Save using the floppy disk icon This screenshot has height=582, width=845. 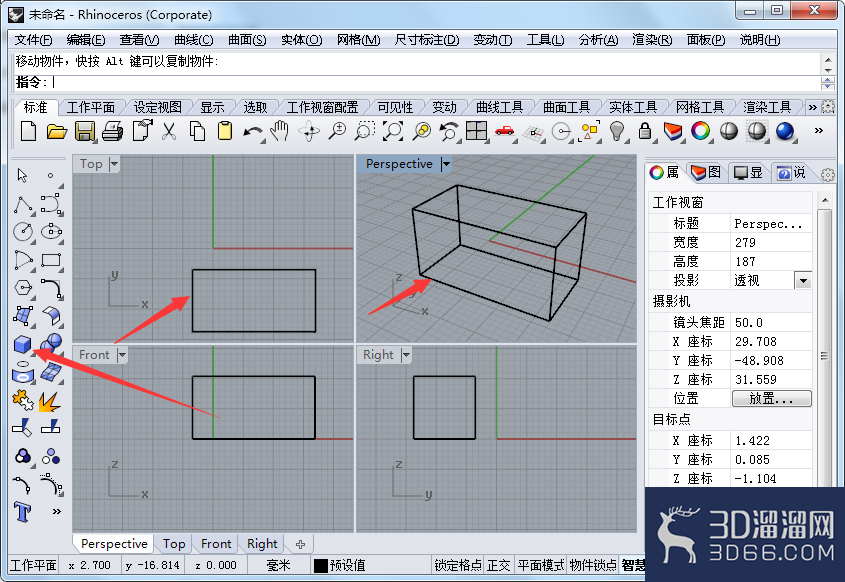[85, 131]
